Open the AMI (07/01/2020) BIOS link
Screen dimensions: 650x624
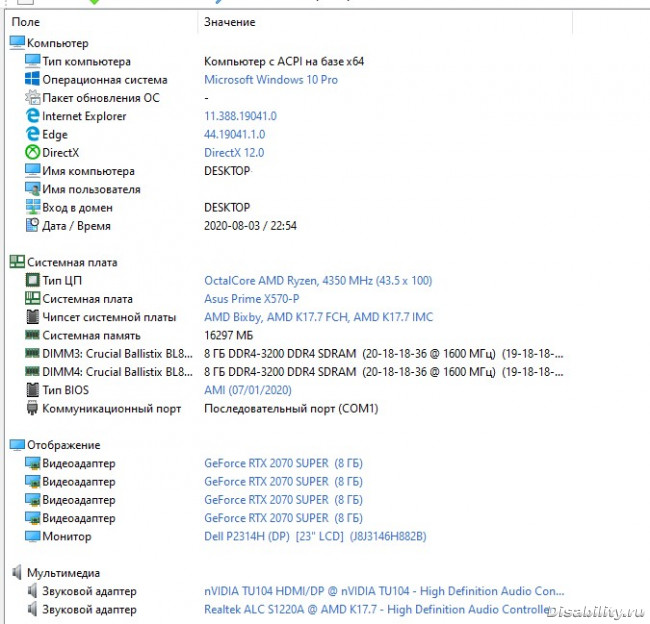point(248,390)
